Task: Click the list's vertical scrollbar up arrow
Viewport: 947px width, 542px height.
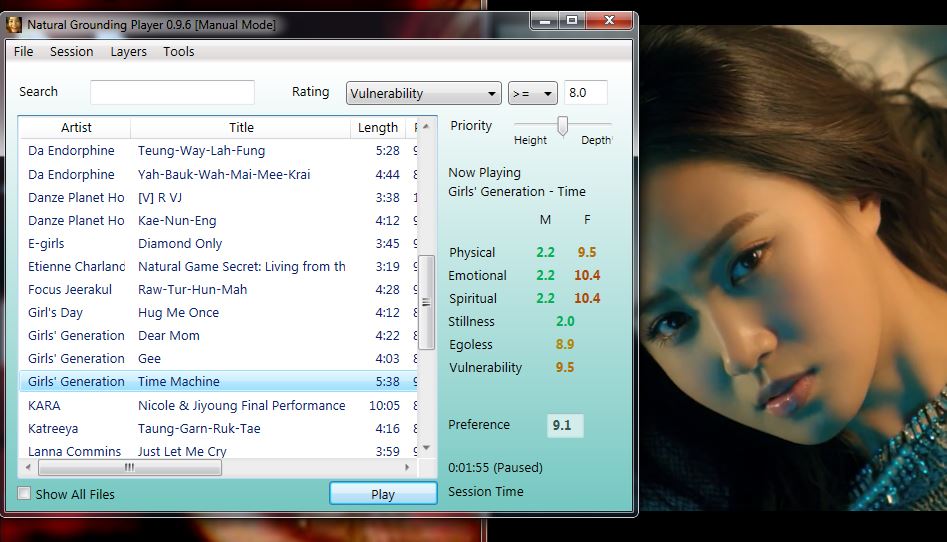Action: tap(426, 127)
